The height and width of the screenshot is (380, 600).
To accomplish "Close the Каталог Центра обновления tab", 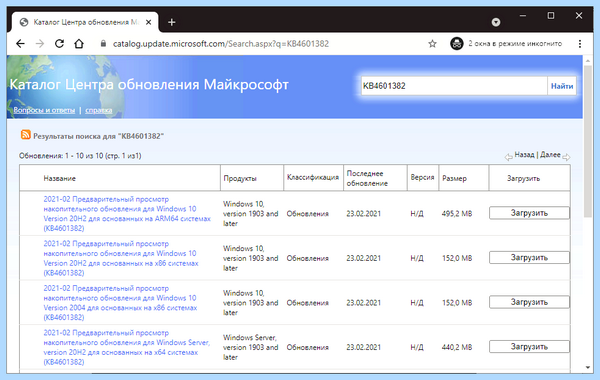I will [148, 22].
